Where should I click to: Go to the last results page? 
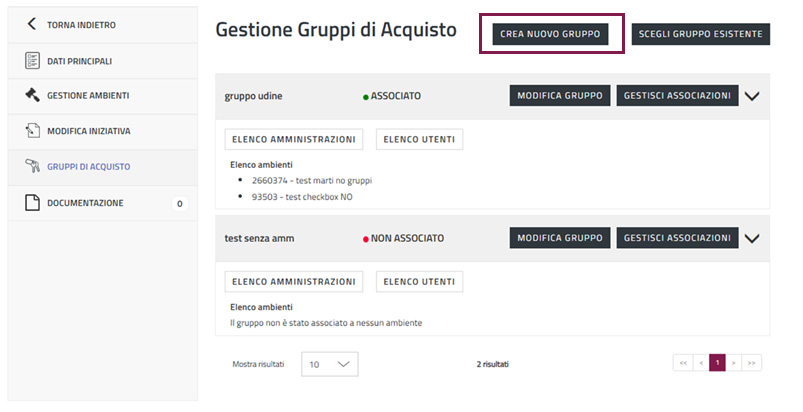pyautogui.click(x=752, y=363)
